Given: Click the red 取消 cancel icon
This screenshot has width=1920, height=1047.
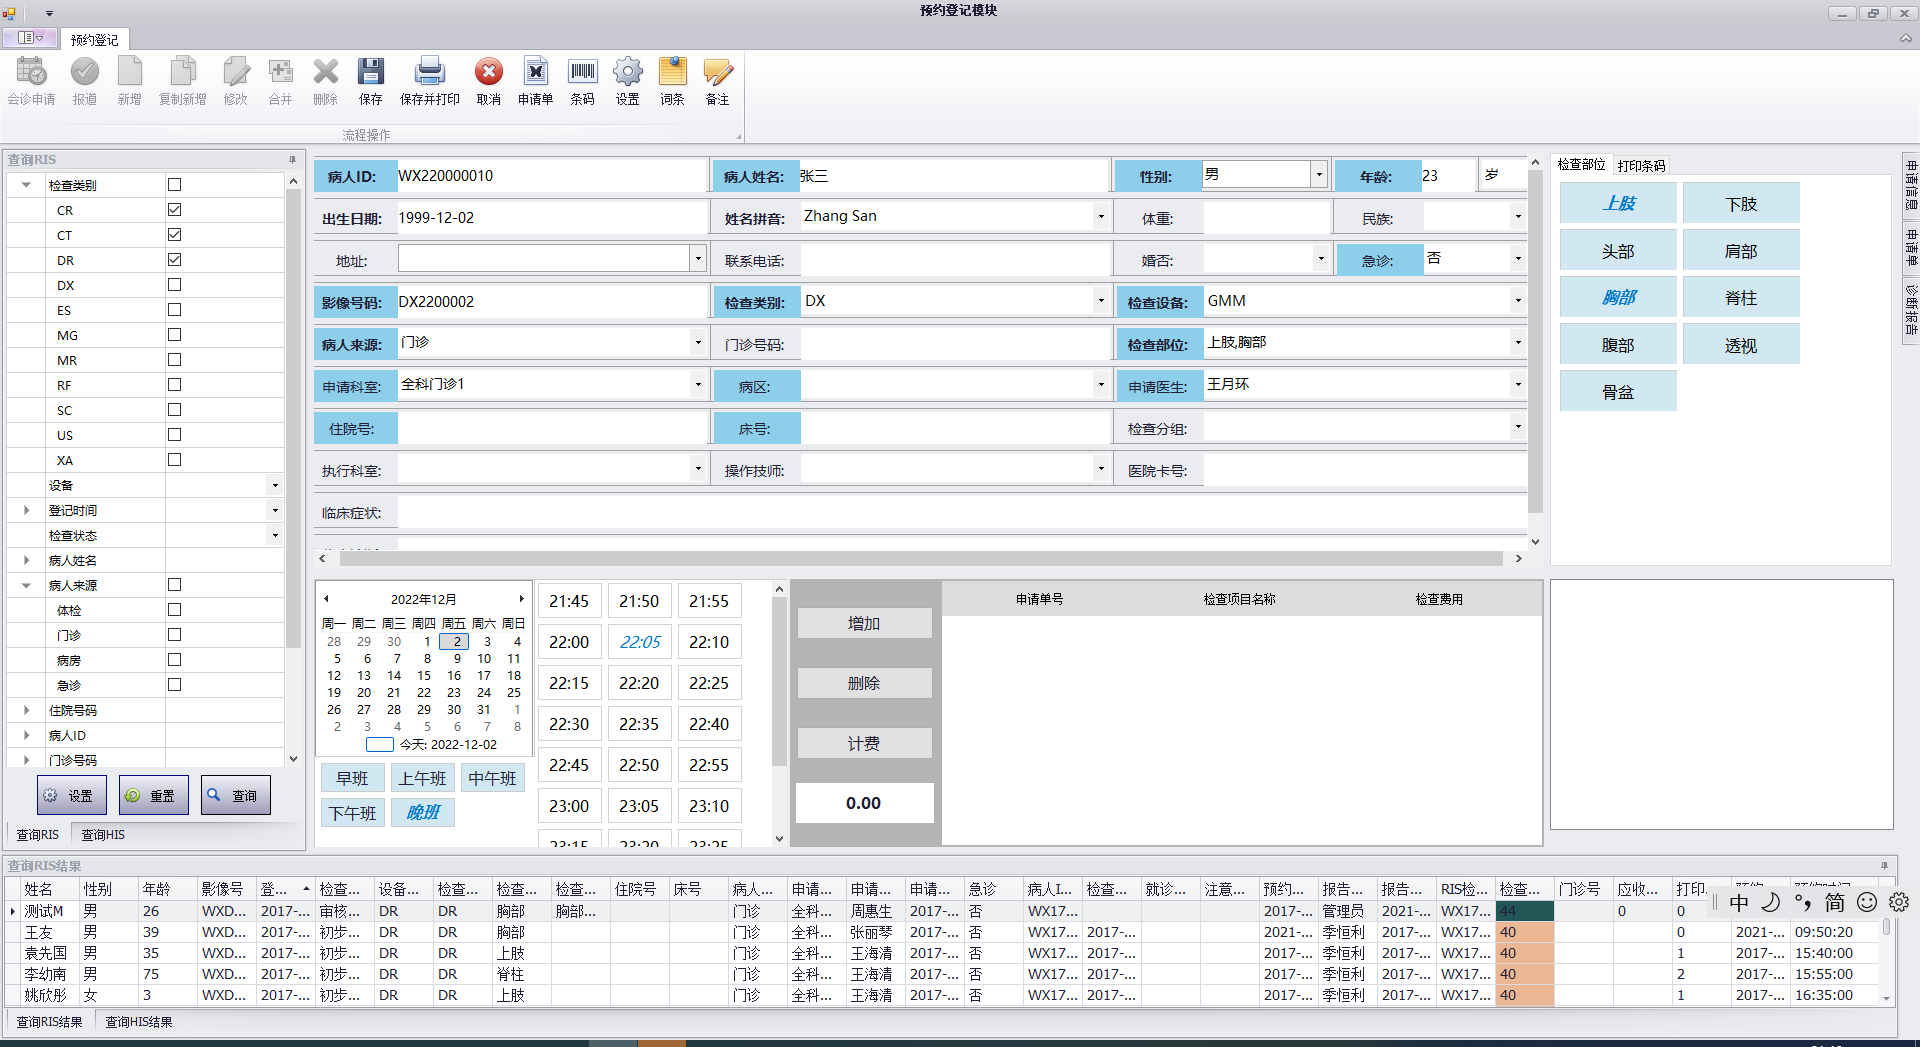Looking at the screenshot, I should coord(488,72).
